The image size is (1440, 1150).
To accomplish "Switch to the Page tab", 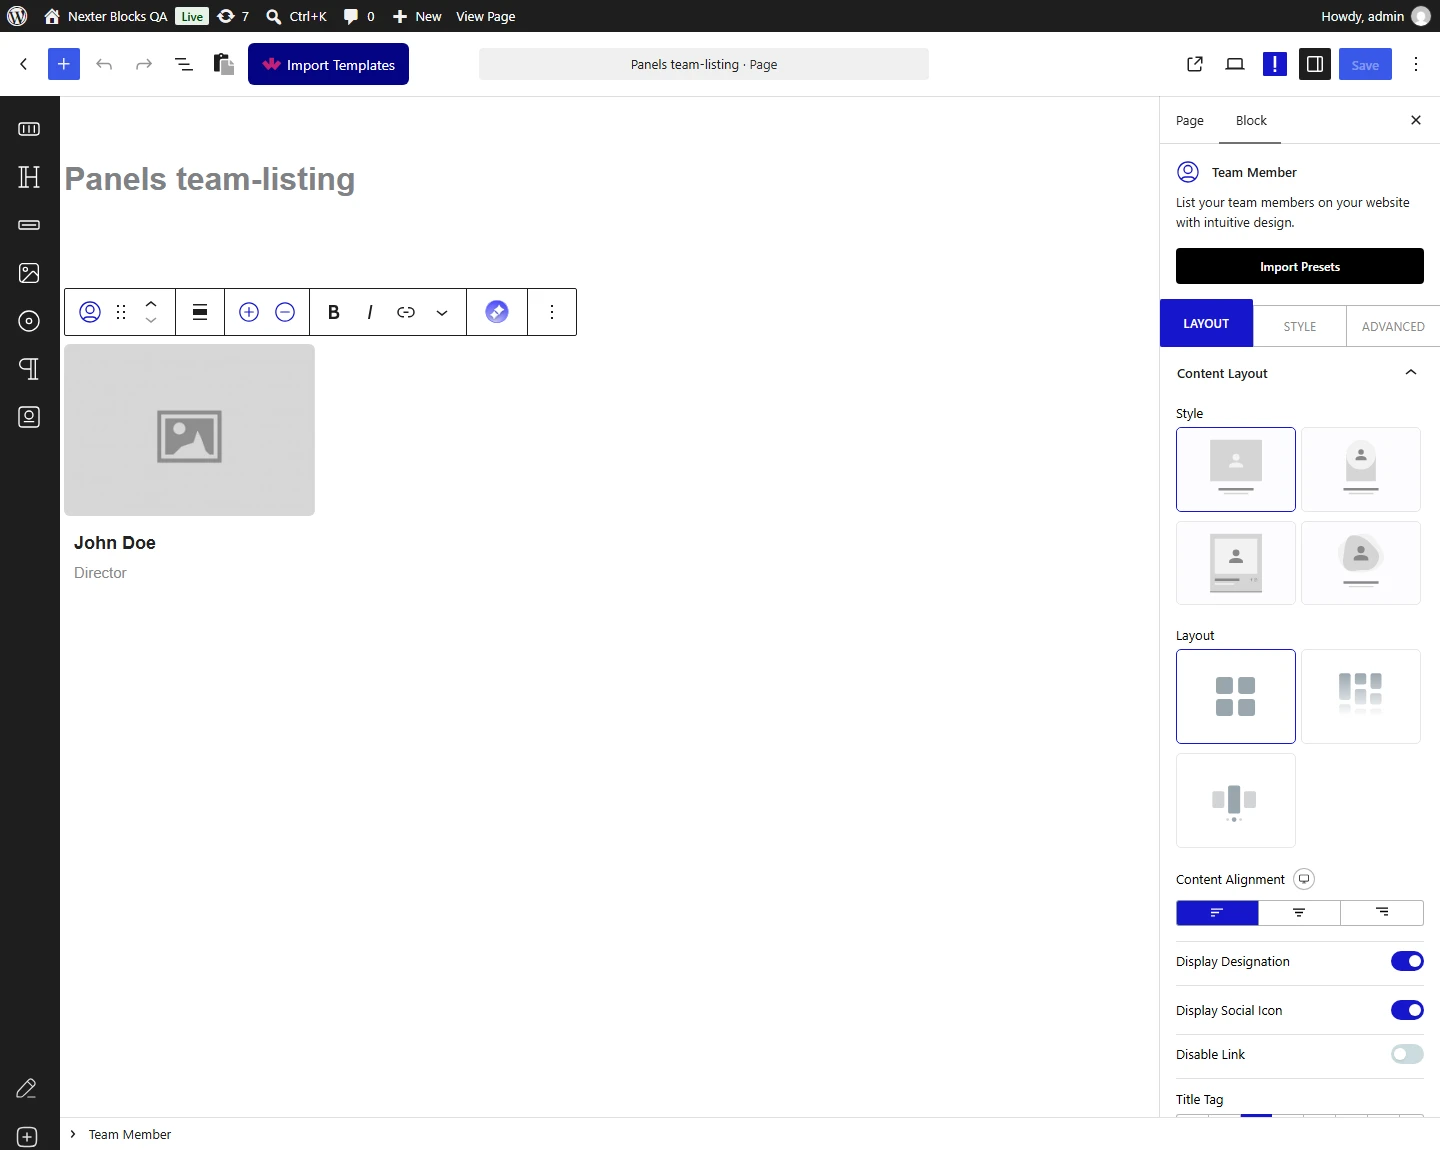I will tap(1190, 120).
